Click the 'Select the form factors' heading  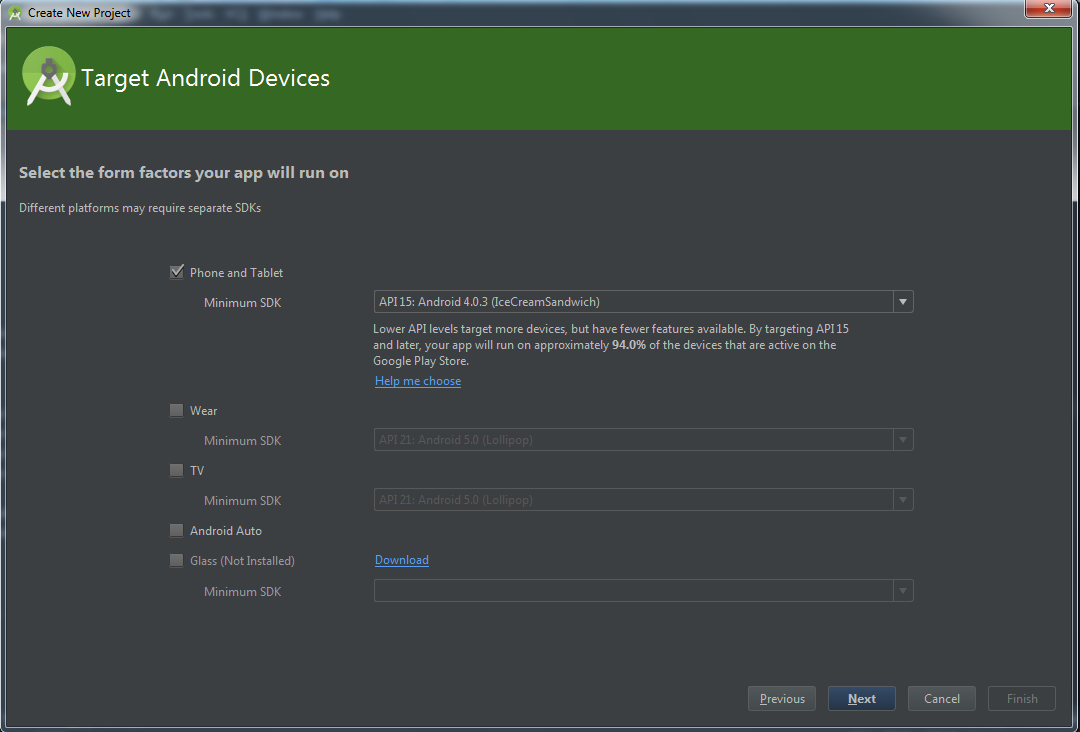(184, 173)
